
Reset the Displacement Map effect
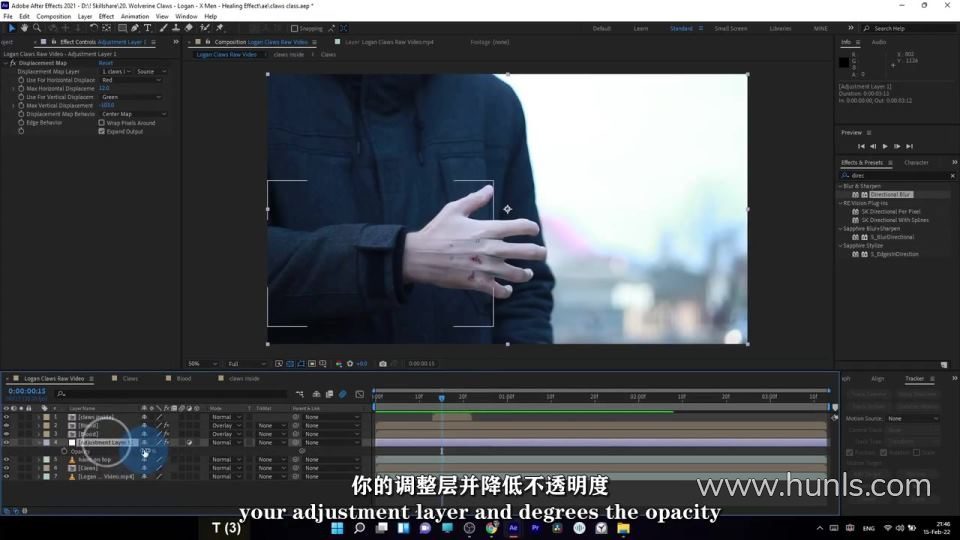click(105, 62)
